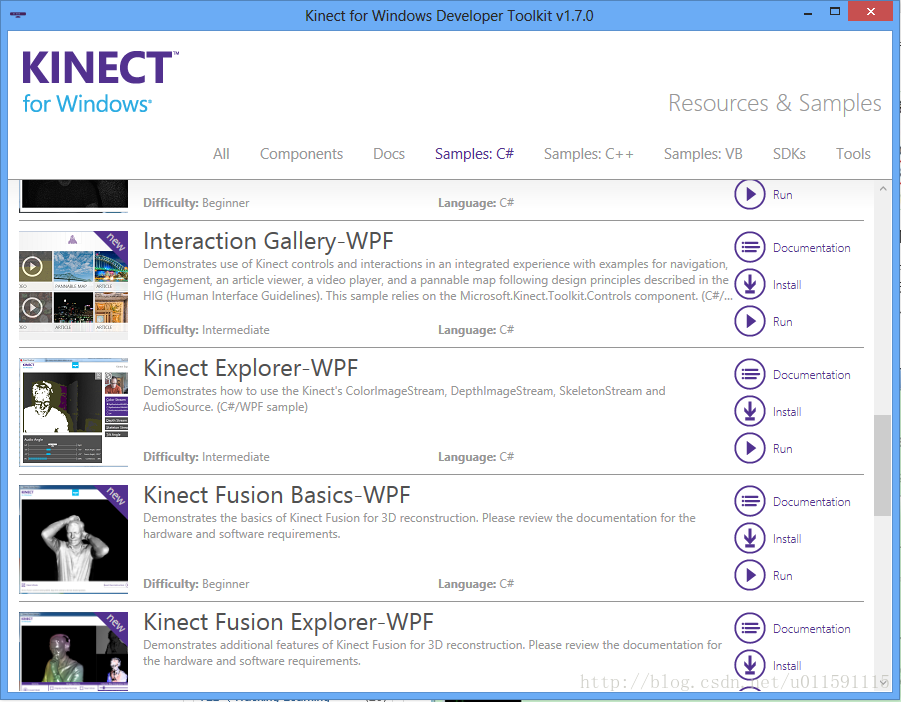Click the Kinect for Windows logo
The image size is (901, 702).
coord(100,82)
